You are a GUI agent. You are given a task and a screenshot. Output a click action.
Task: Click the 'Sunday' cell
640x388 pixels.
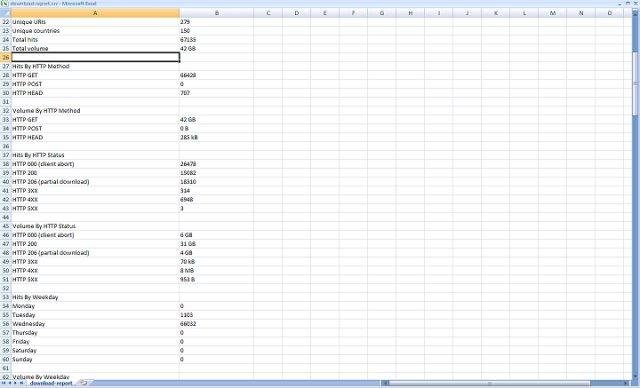tap(95, 359)
